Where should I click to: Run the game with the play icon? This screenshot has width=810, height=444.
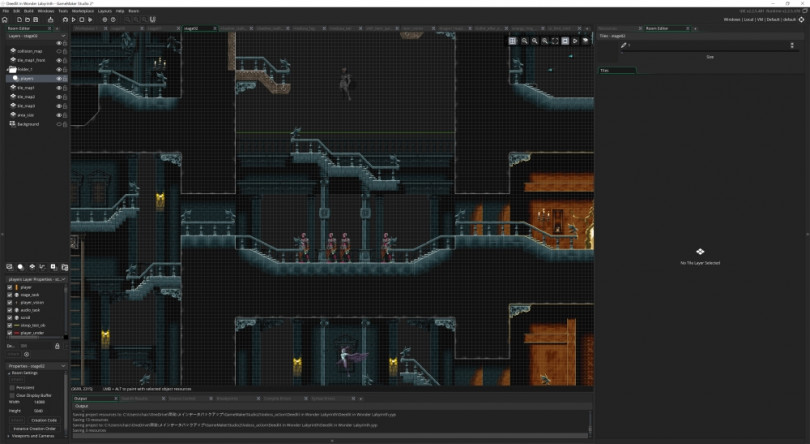73,20
